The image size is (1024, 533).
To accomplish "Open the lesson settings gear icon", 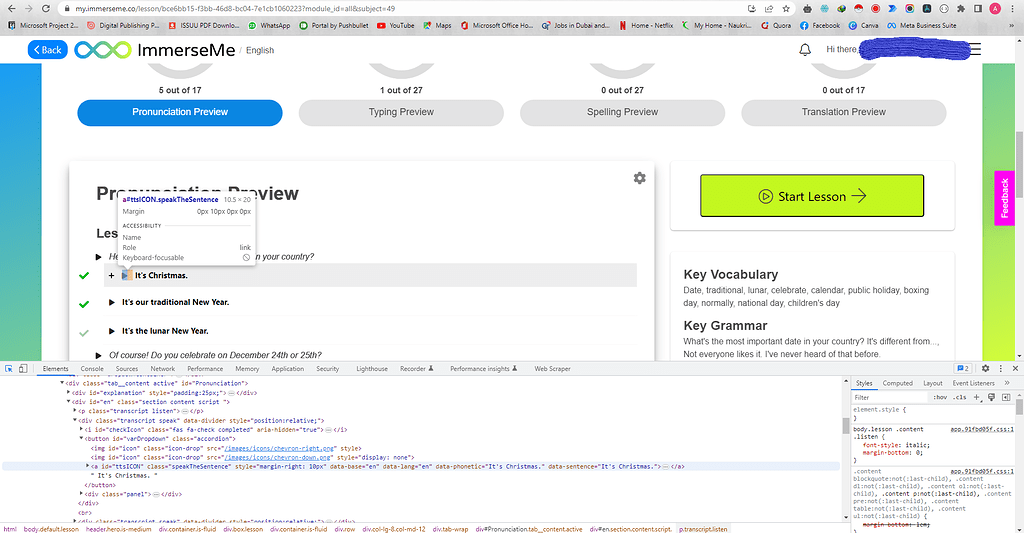I will click(x=639, y=178).
